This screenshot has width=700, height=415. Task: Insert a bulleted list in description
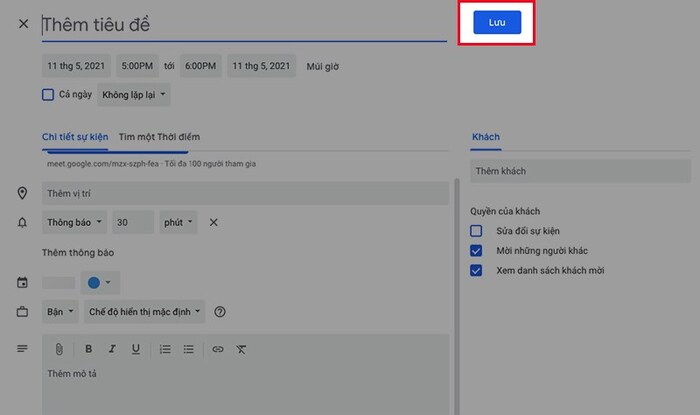tap(188, 349)
